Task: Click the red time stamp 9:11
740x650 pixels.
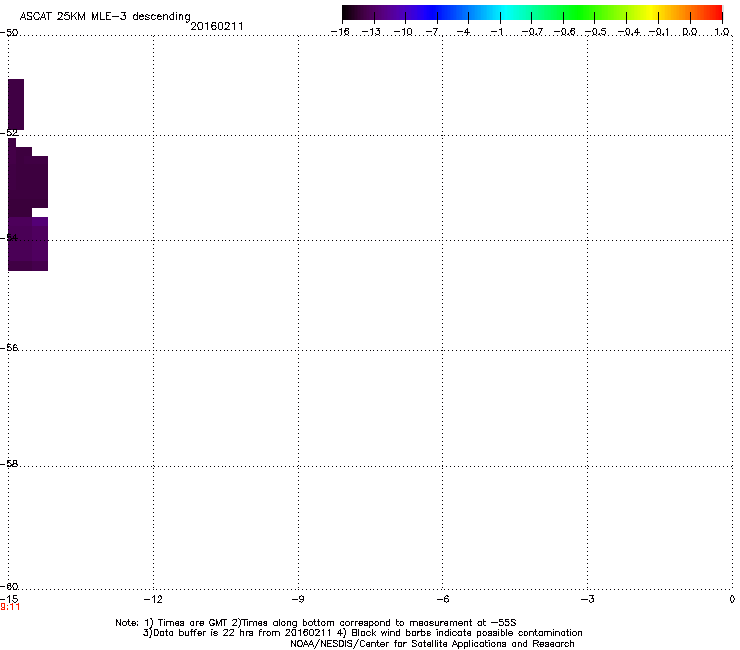Action: (x=10, y=607)
